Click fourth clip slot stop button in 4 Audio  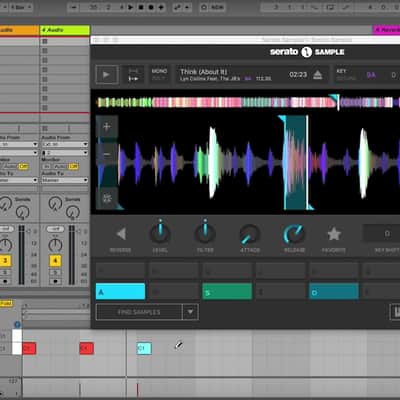point(45,70)
